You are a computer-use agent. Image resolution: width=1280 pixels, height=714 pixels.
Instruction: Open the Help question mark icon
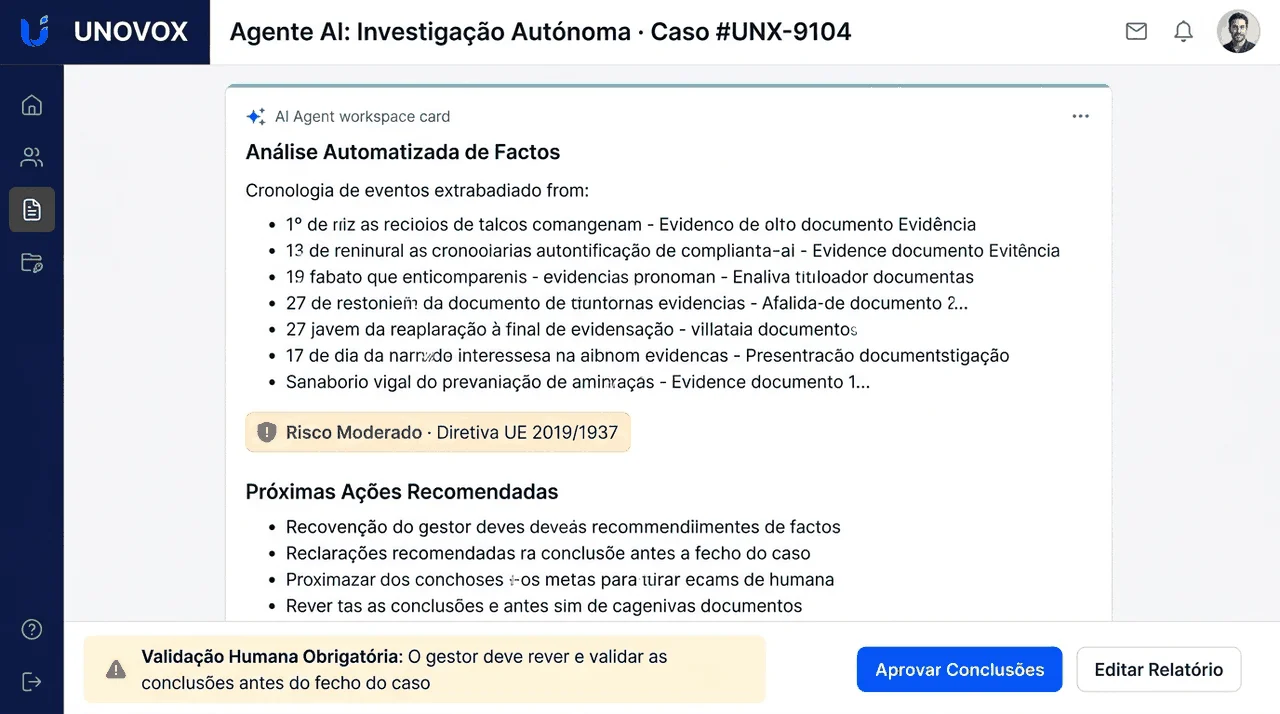click(32, 629)
